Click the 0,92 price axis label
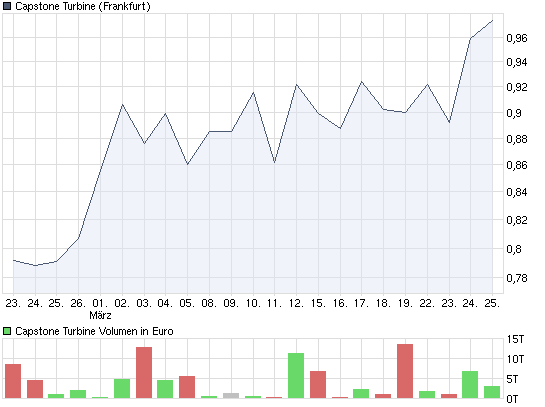545x407 pixels. click(517, 87)
